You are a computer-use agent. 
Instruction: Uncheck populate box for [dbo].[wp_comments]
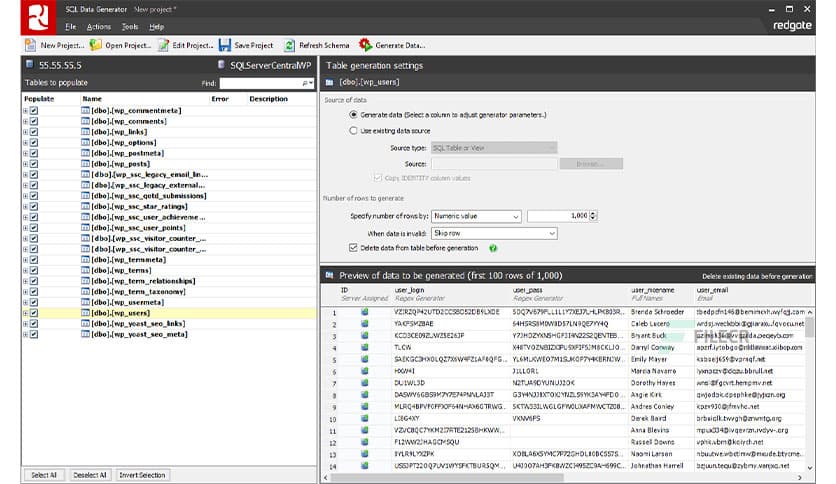pos(34,121)
